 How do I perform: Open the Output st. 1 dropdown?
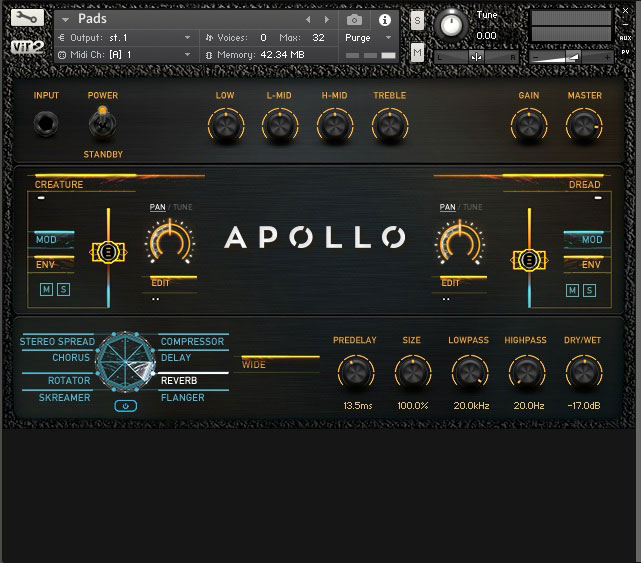tap(125, 38)
